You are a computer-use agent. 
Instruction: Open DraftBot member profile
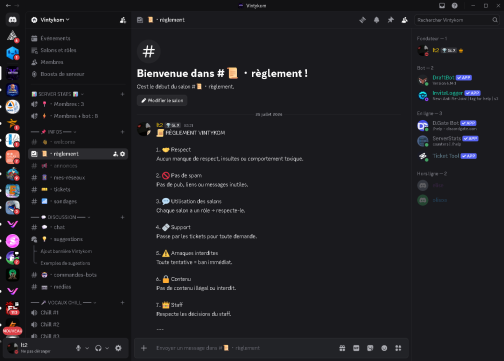[x=458, y=80]
